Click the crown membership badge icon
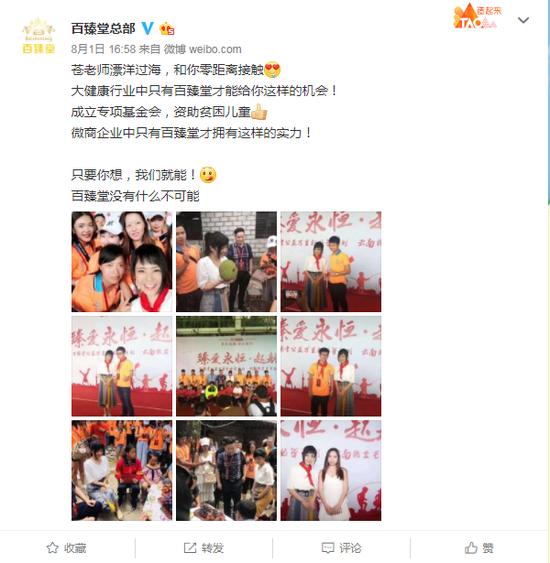Screen dimensions: 550x563 (167, 28)
